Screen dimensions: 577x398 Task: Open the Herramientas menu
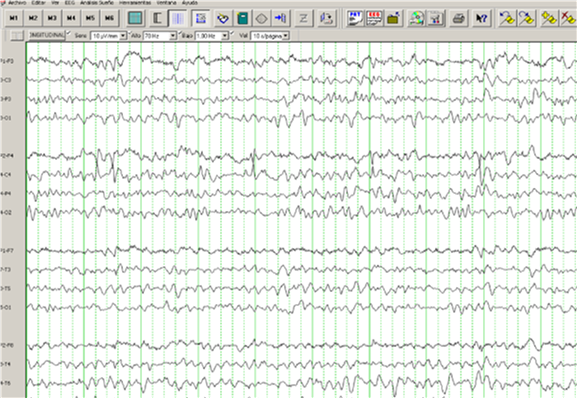coord(135,3)
